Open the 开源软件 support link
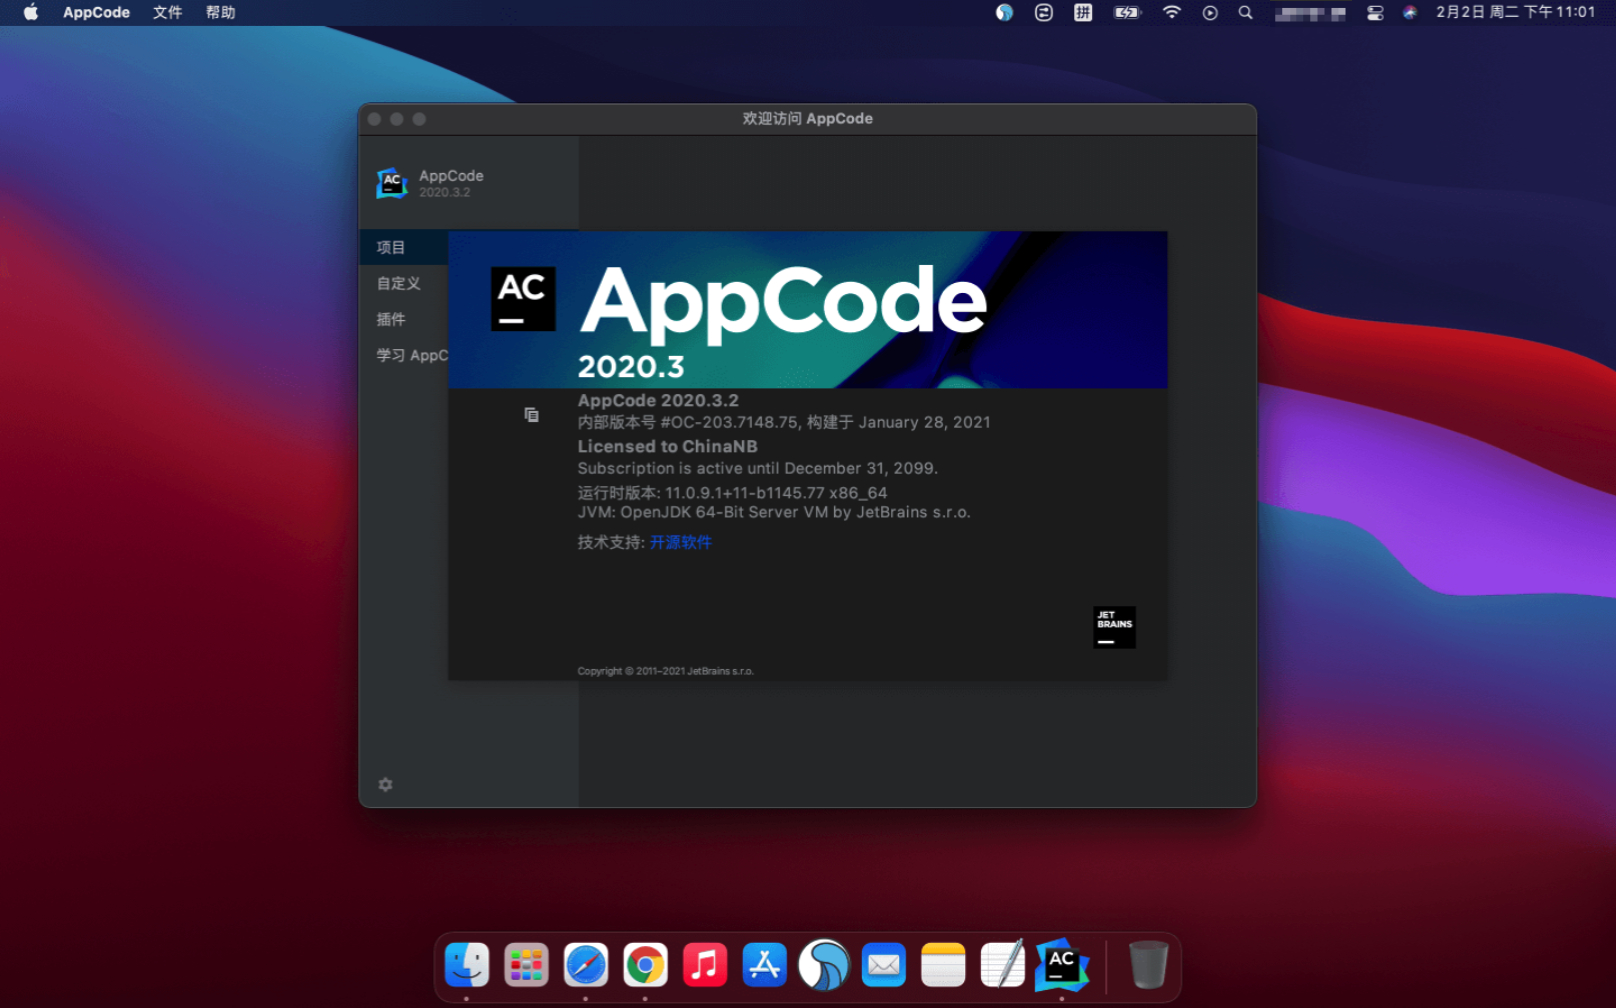Image resolution: width=1616 pixels, height=1008 pixels. (x=681, y=542)
